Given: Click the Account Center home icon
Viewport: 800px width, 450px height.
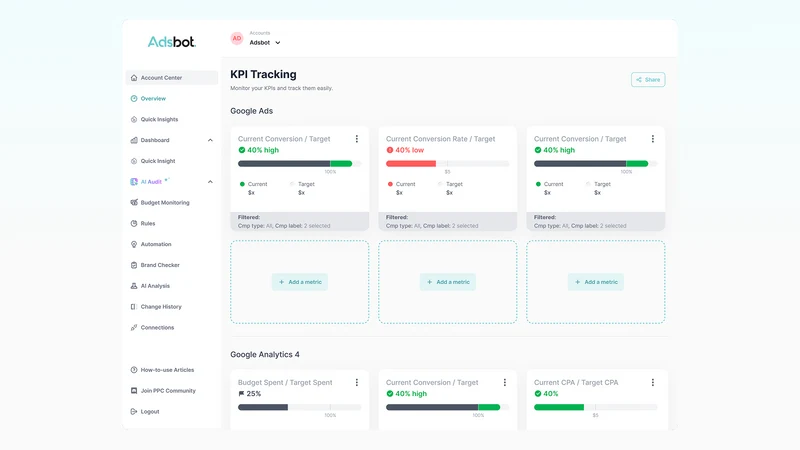Looking at the screenshot, I should (x=134, y=78).
